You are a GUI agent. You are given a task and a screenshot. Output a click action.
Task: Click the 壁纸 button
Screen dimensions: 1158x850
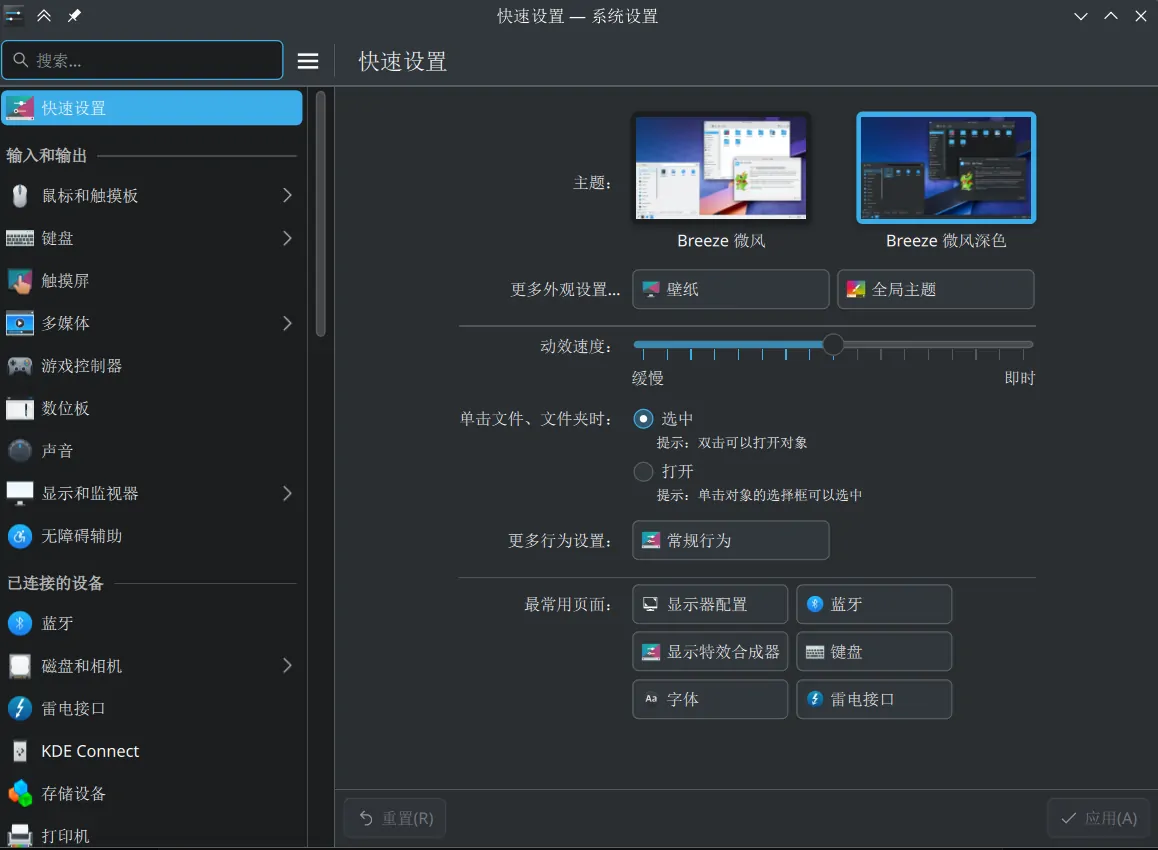click(x=730, y=289)
